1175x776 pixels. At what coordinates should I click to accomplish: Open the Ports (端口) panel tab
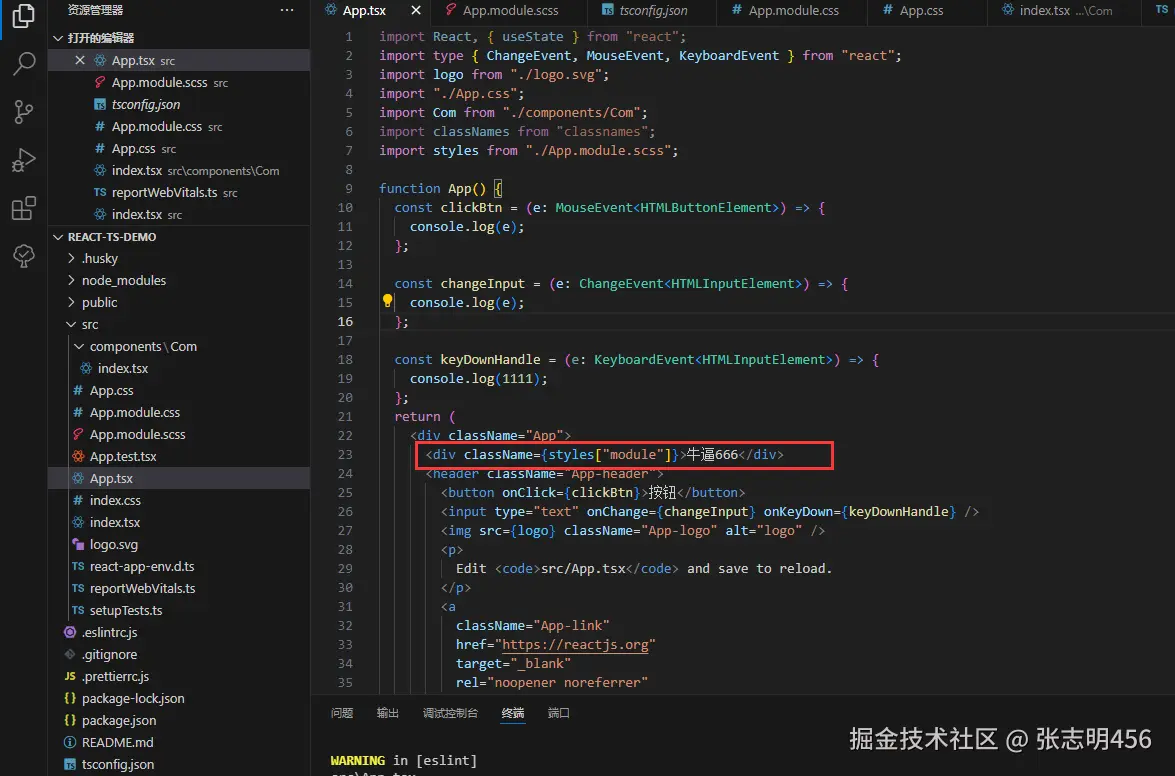point(558,713)
